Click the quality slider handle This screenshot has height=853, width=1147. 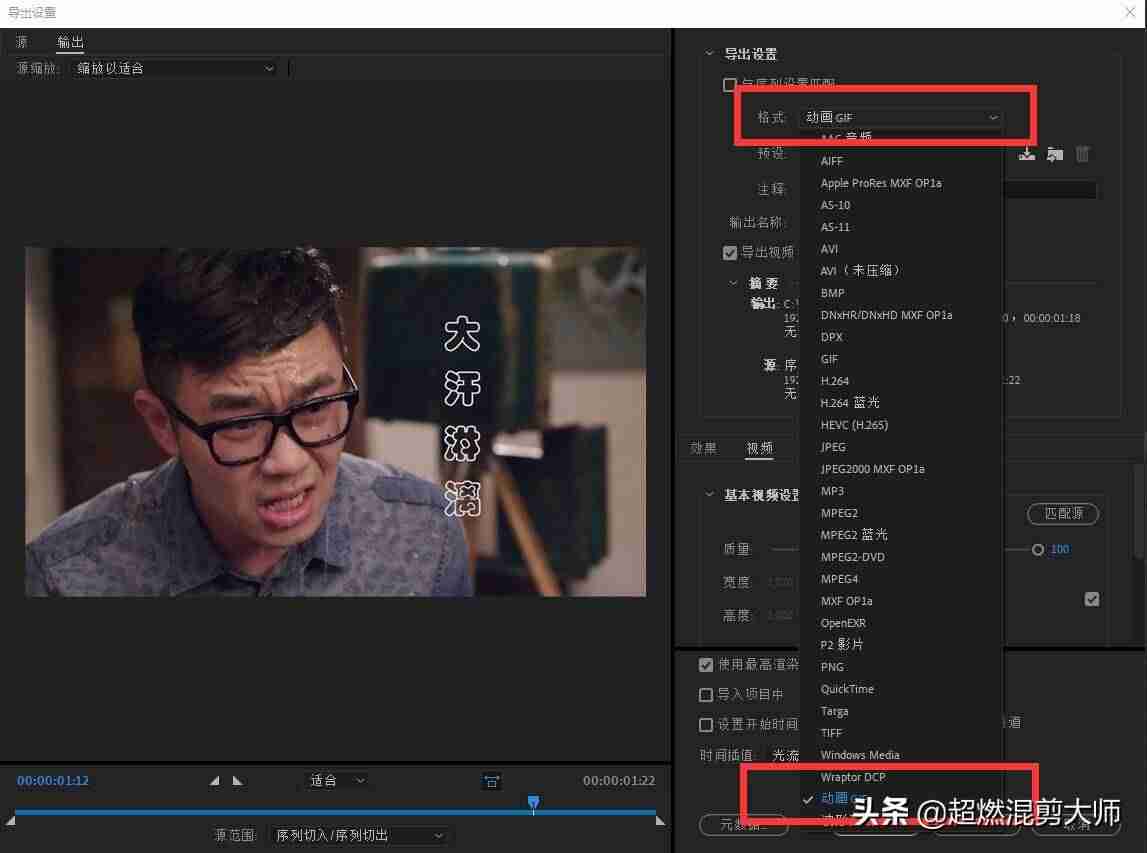[x=1037, y=549]
